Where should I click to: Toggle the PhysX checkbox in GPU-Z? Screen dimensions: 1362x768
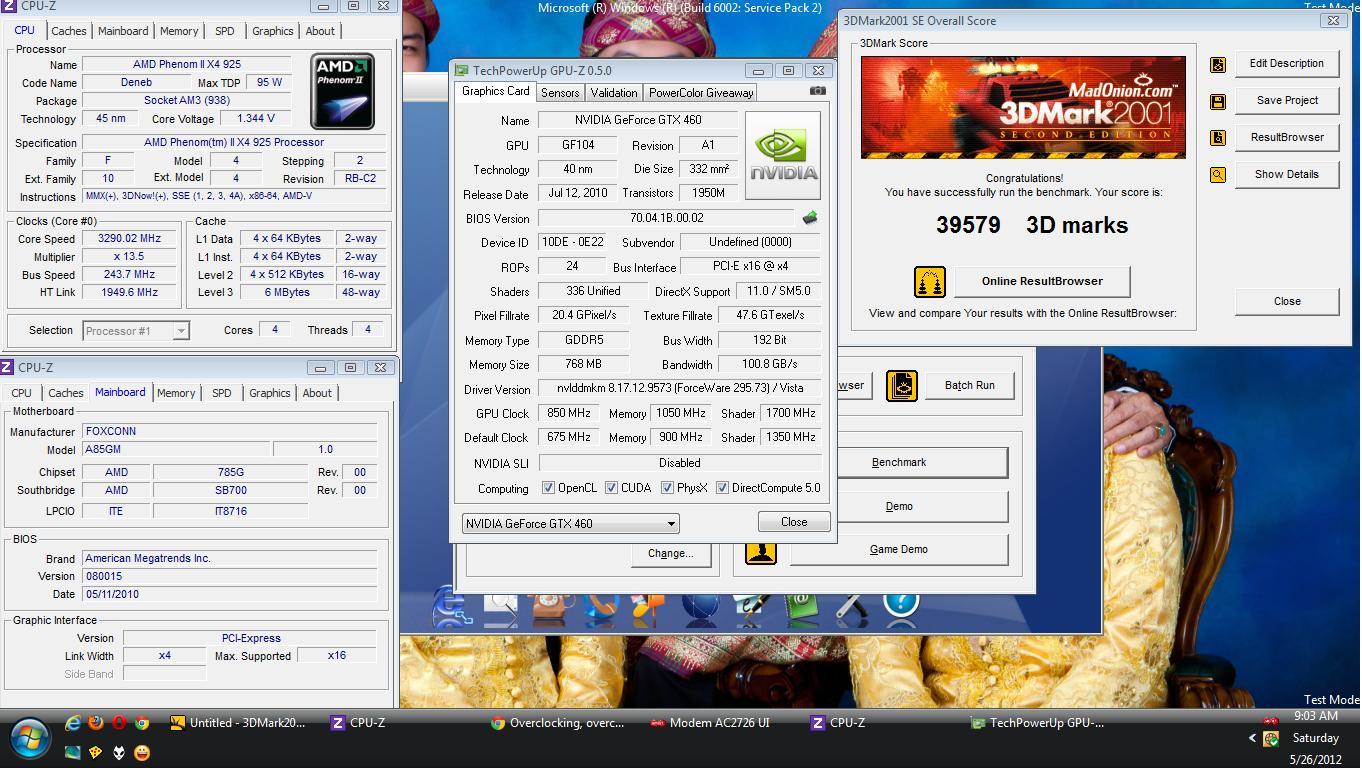pos(667,488)
